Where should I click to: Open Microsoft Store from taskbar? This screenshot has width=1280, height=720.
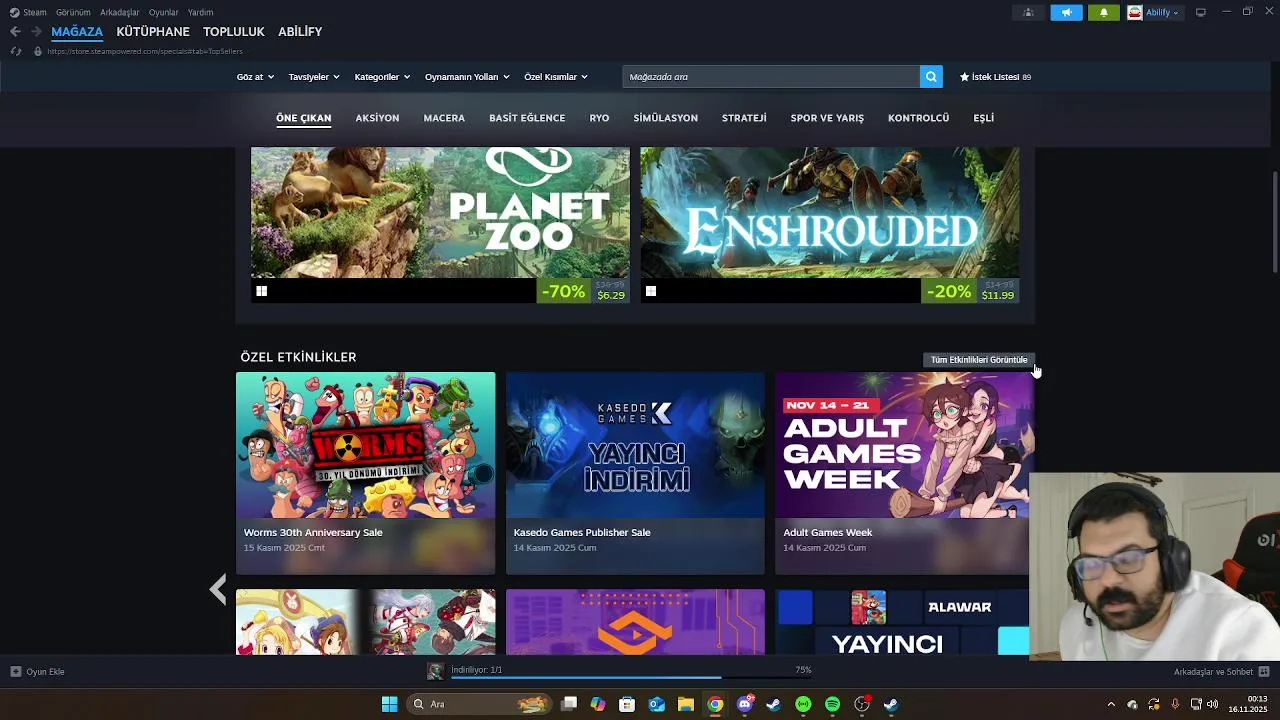pos(627,704)
